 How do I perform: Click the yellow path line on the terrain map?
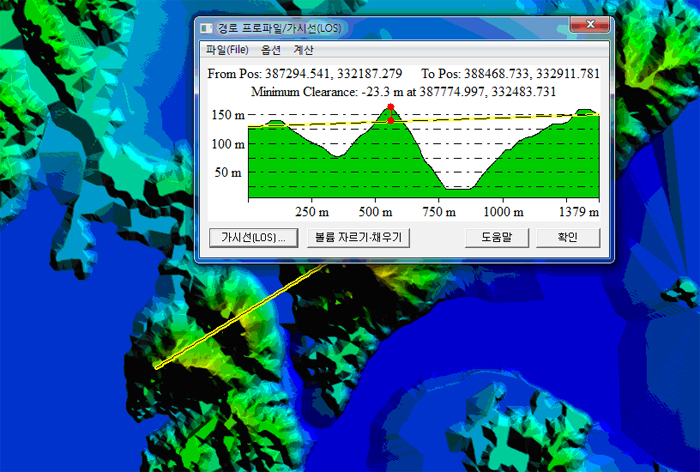pos(241,316)
